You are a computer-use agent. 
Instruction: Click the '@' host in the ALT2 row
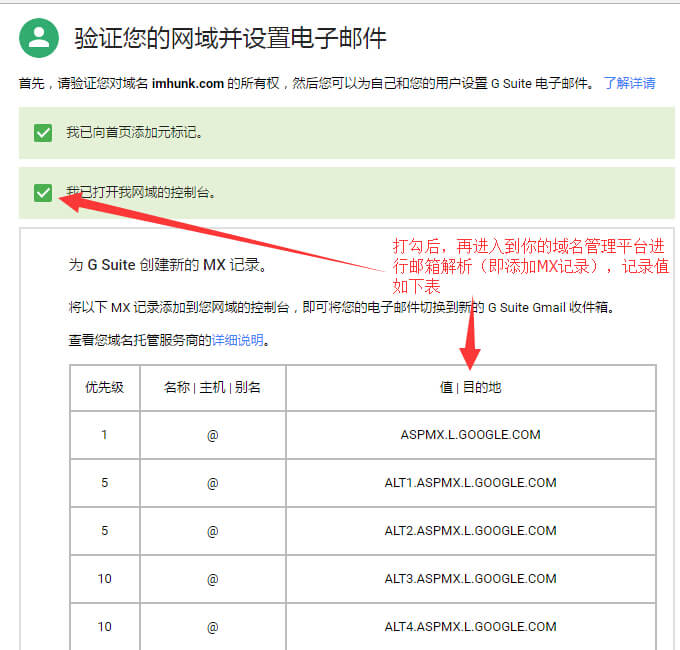pos(212,531)
